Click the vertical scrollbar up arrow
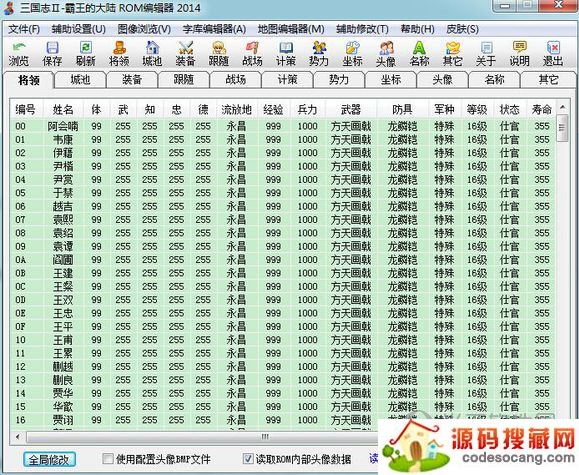This screenshot has height=475, width=579. click(562, 107)
